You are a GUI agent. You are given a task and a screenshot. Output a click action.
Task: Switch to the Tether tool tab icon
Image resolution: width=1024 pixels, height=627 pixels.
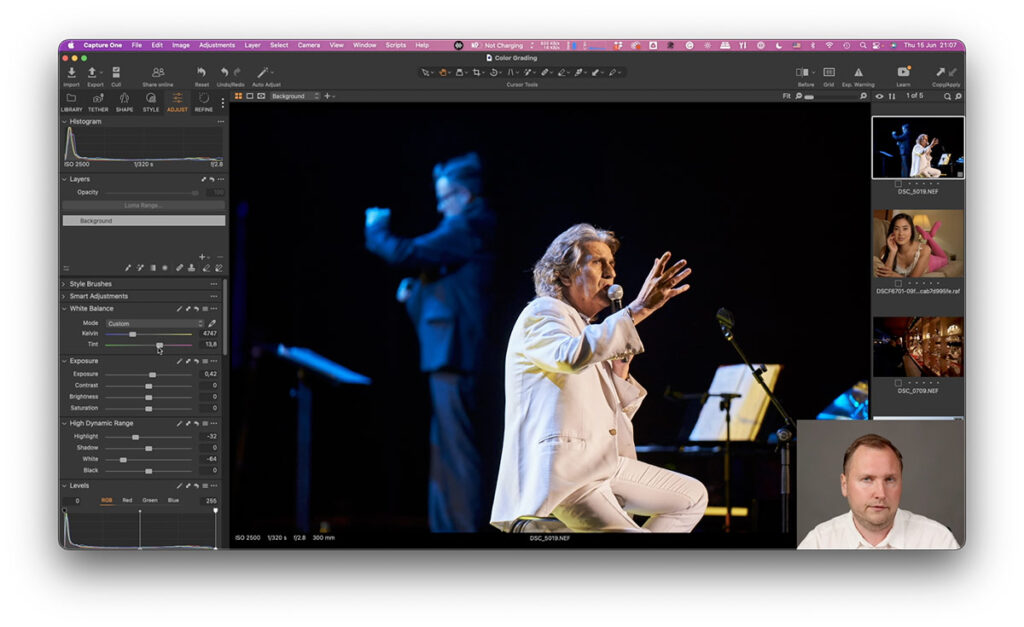click(96, 98)
